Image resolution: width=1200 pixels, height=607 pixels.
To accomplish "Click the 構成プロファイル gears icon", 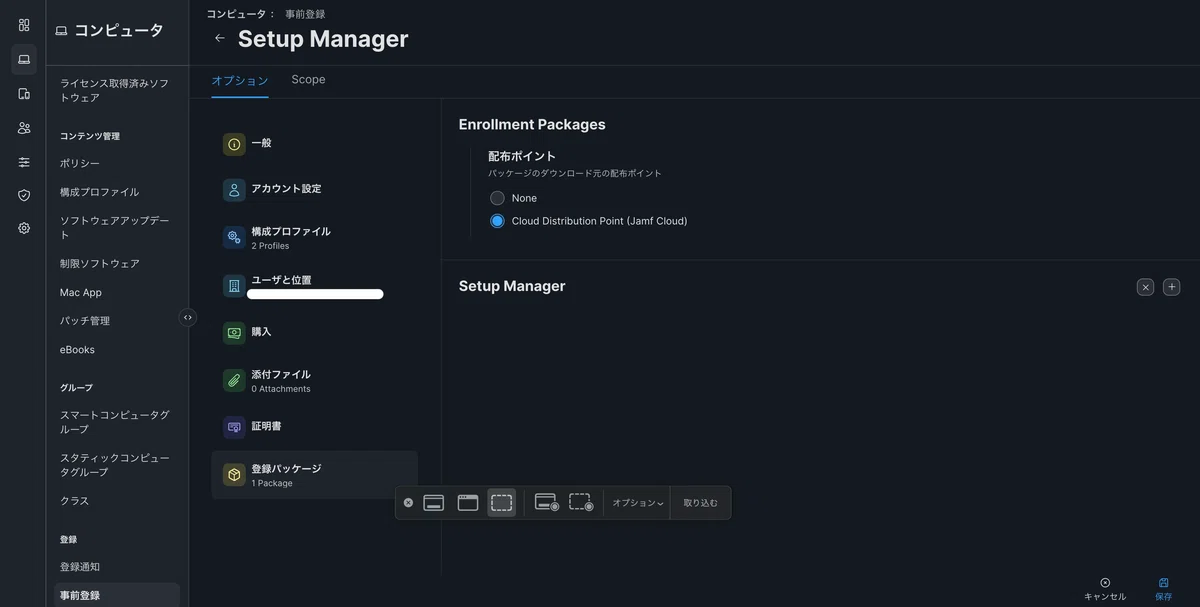I will coord(234,237).
